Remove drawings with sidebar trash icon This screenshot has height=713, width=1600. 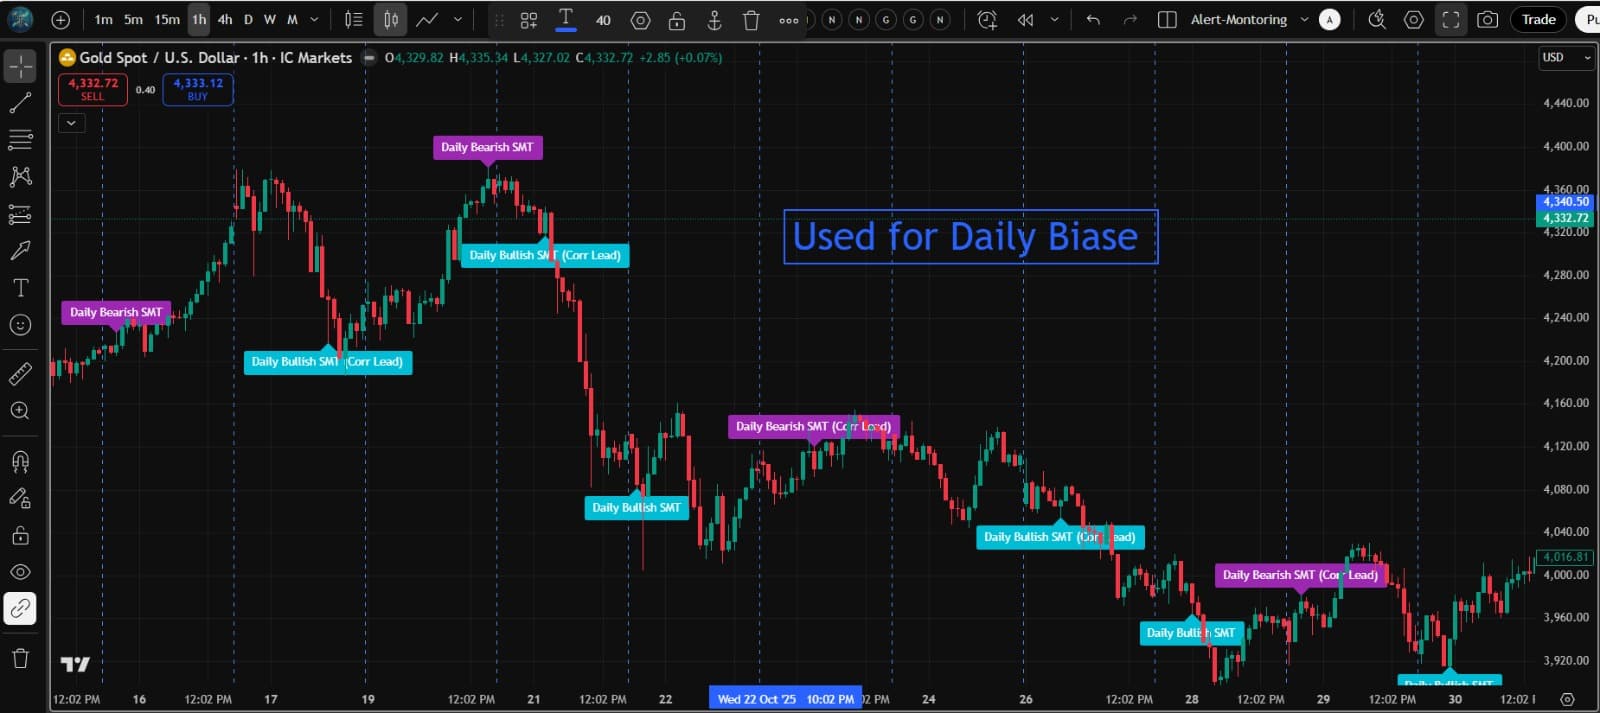(x=20, y=658)
